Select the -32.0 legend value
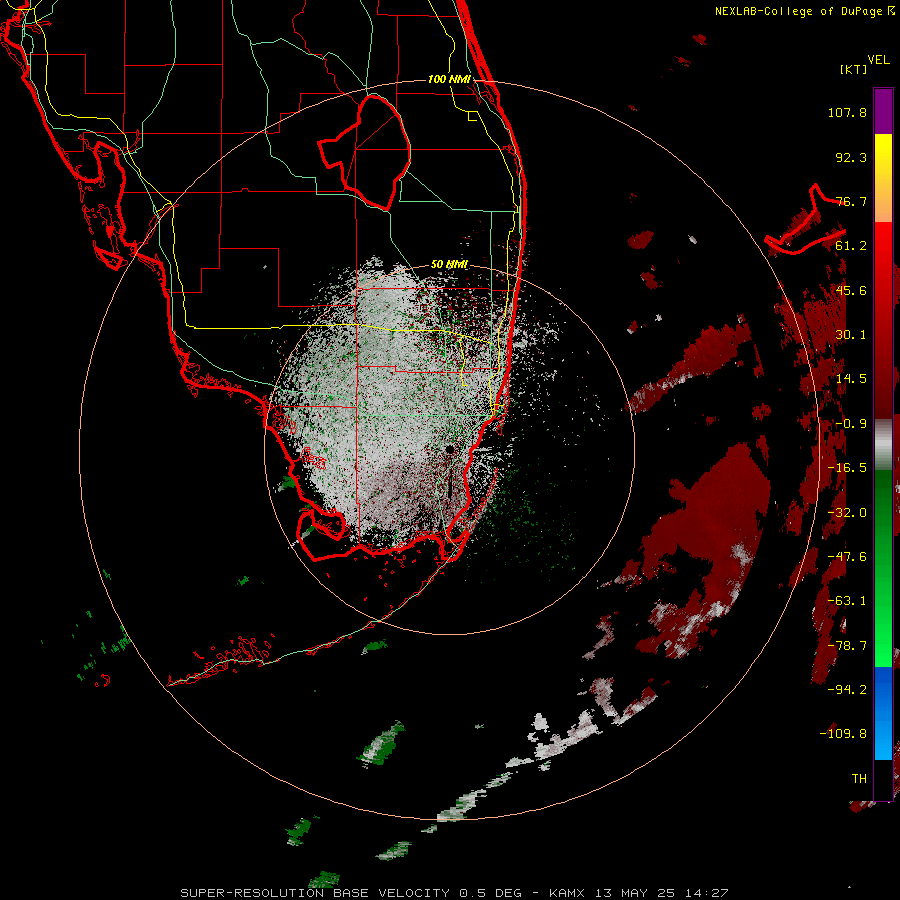 click(847, 513)
